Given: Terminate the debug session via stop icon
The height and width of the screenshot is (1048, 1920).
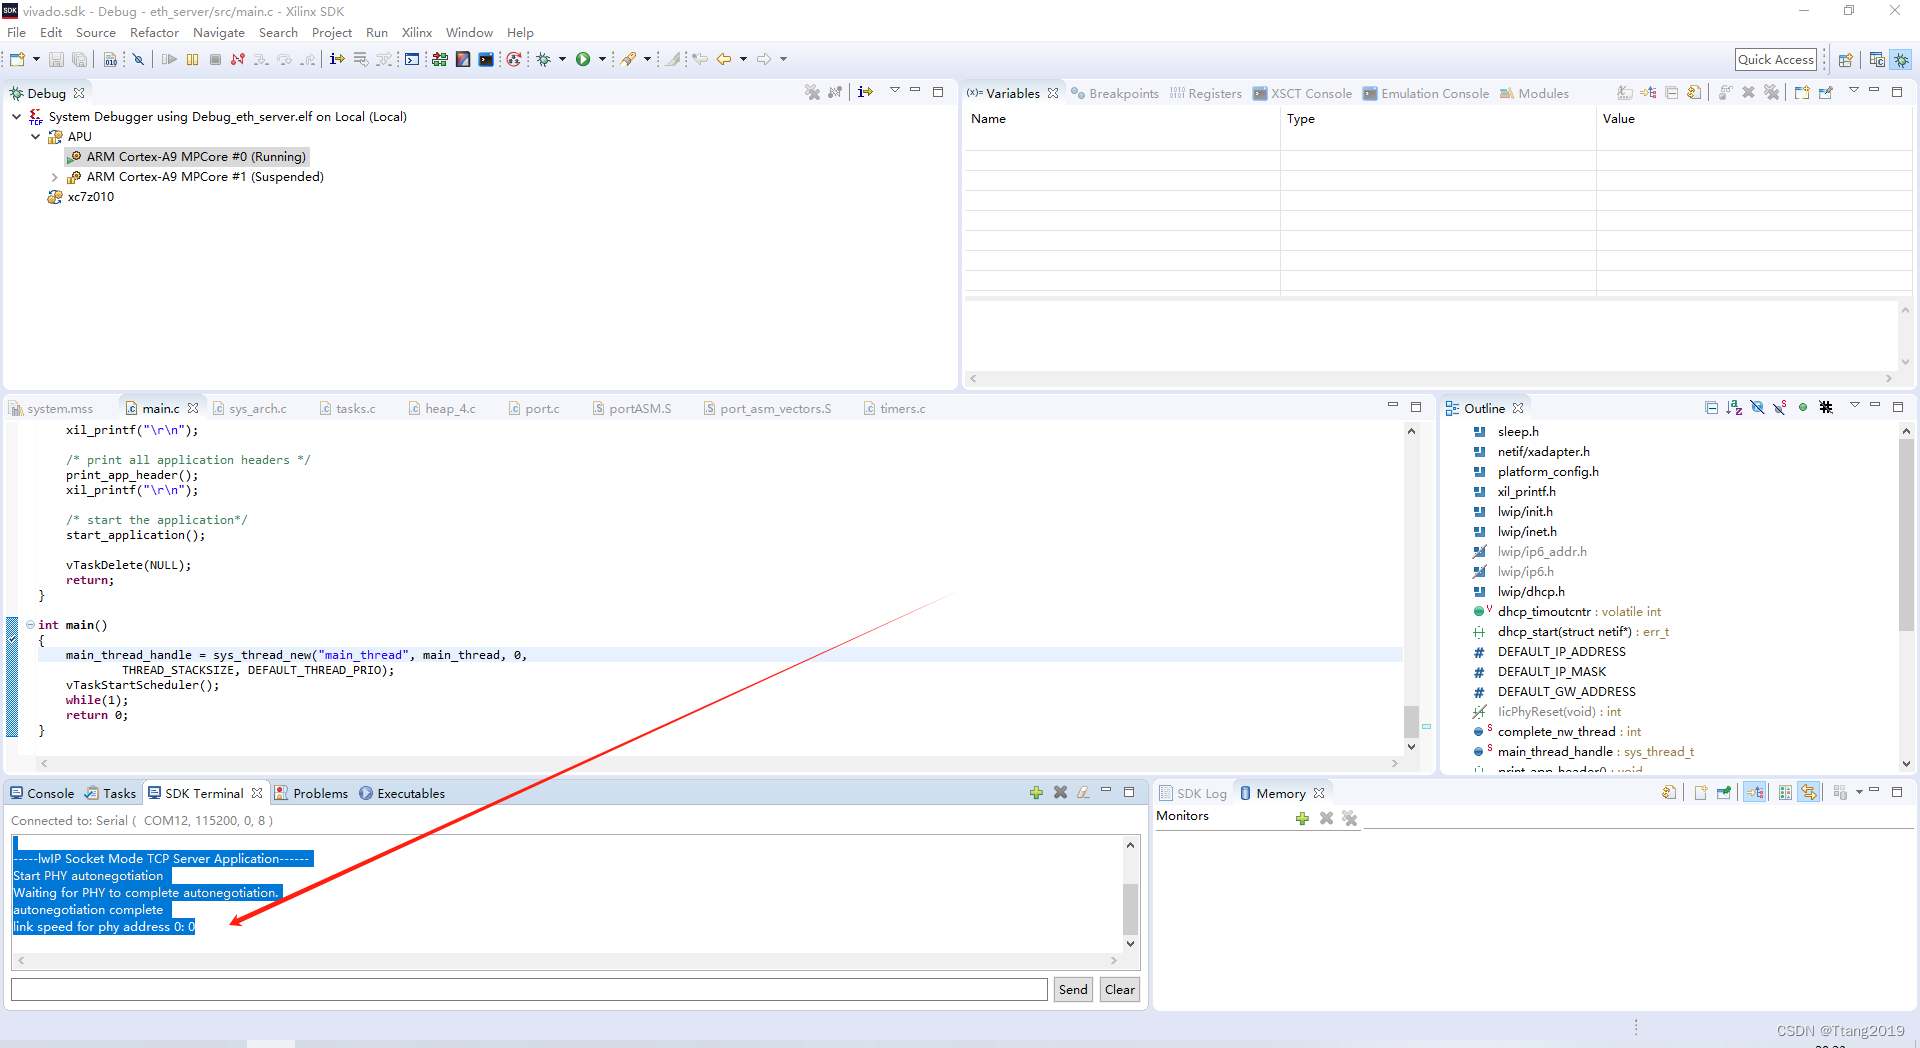Looking at the screenshot, I should (x=215, y=59).
